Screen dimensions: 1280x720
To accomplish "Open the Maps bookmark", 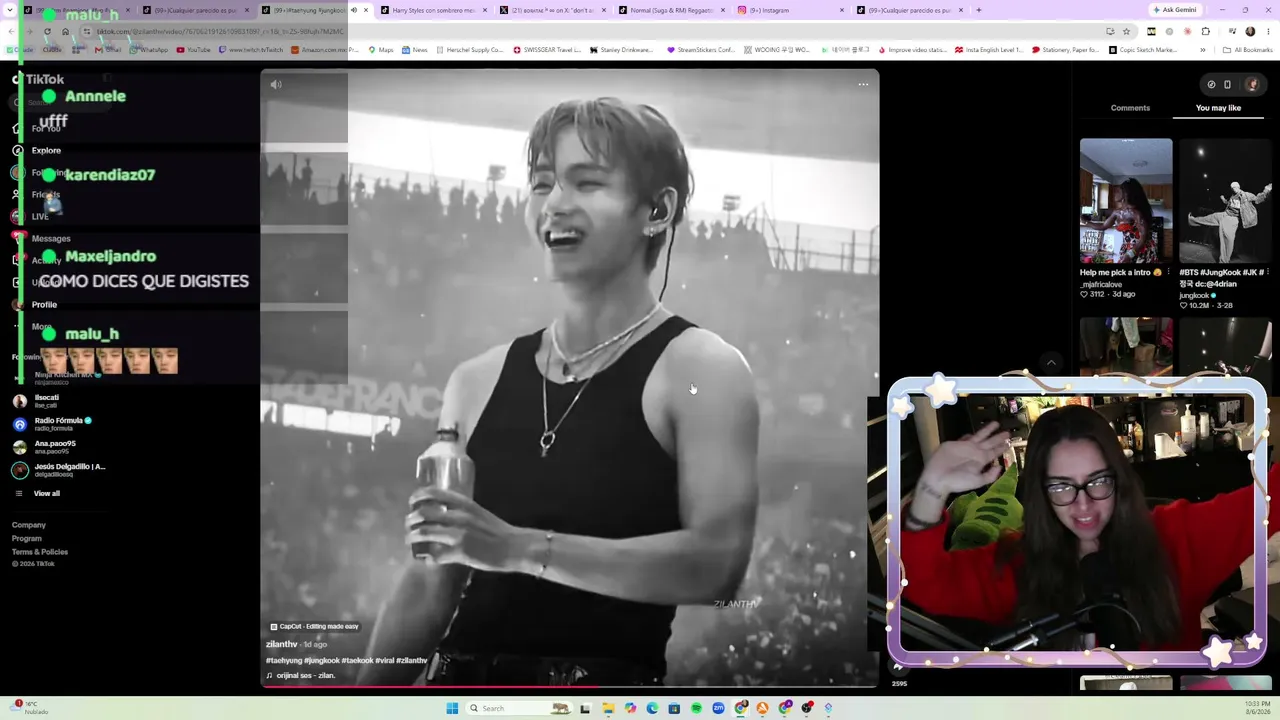I will [381, 50].
